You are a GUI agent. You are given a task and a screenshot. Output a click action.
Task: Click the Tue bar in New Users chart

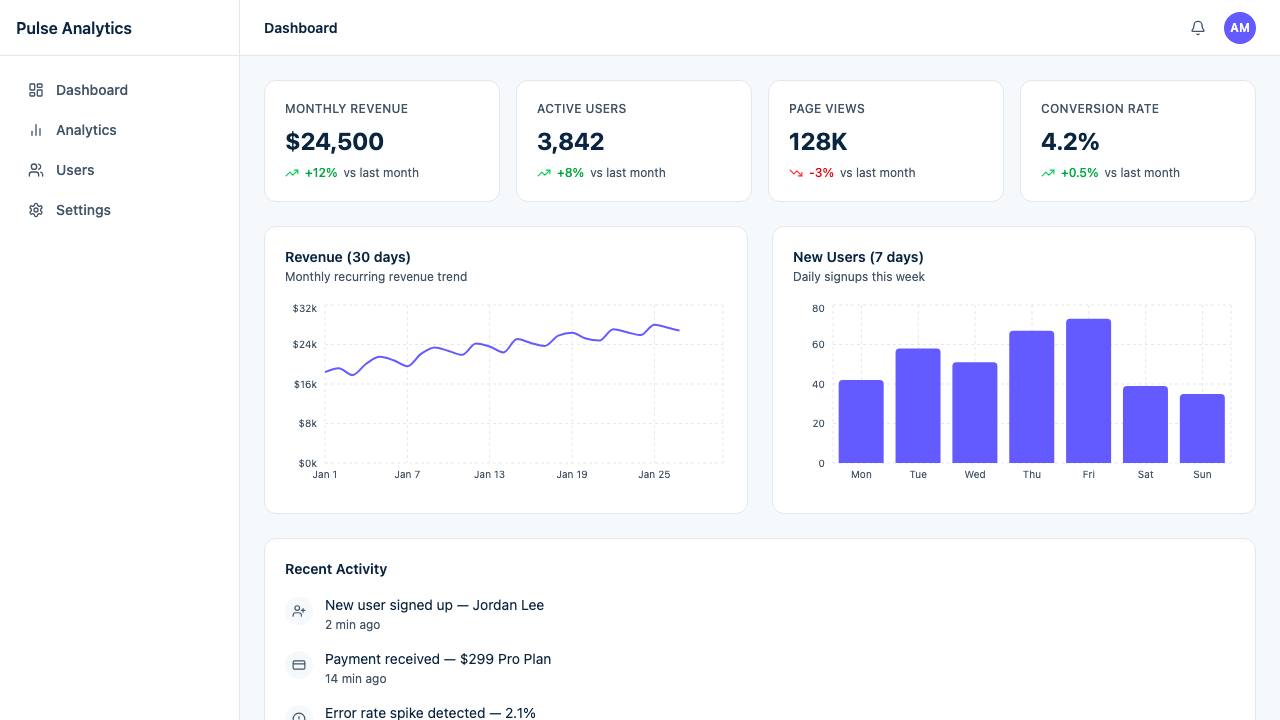click(x=918, y=406)
